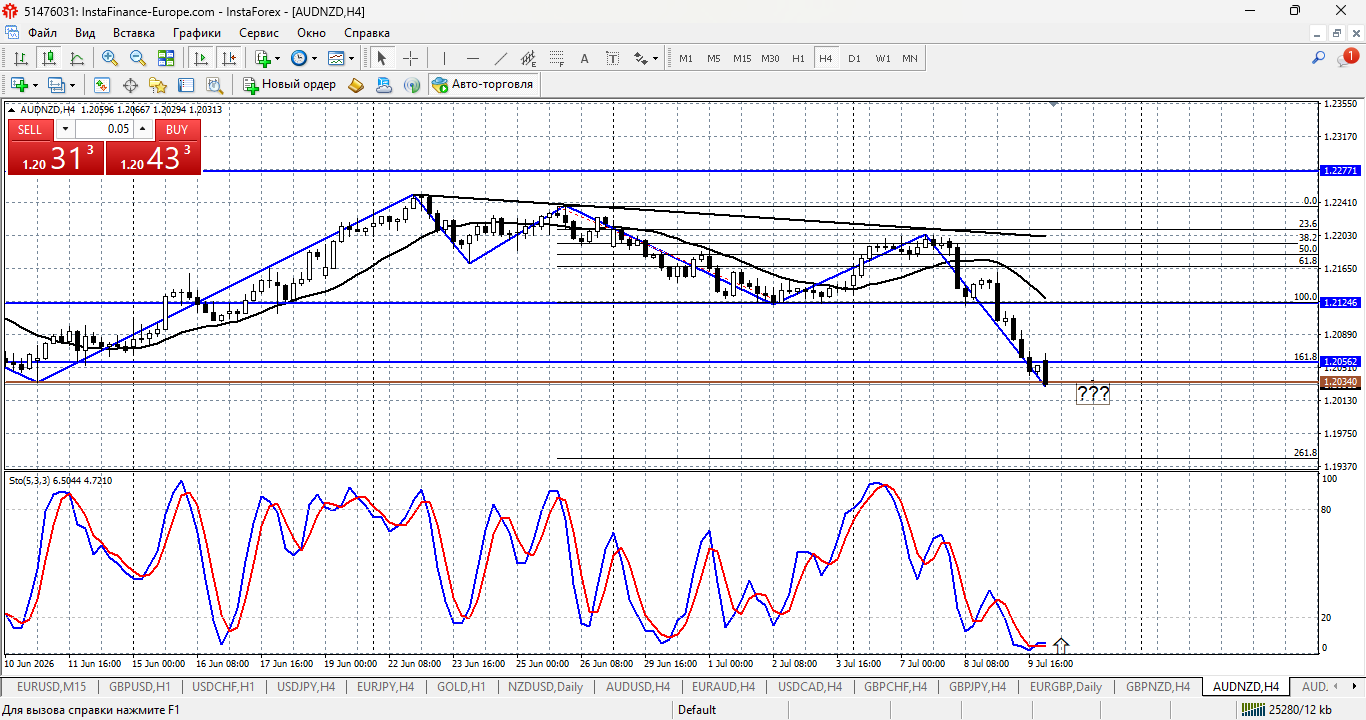Click the profiles icon
This screenshot has height=720, width=1366.
(x=56, y=85)
